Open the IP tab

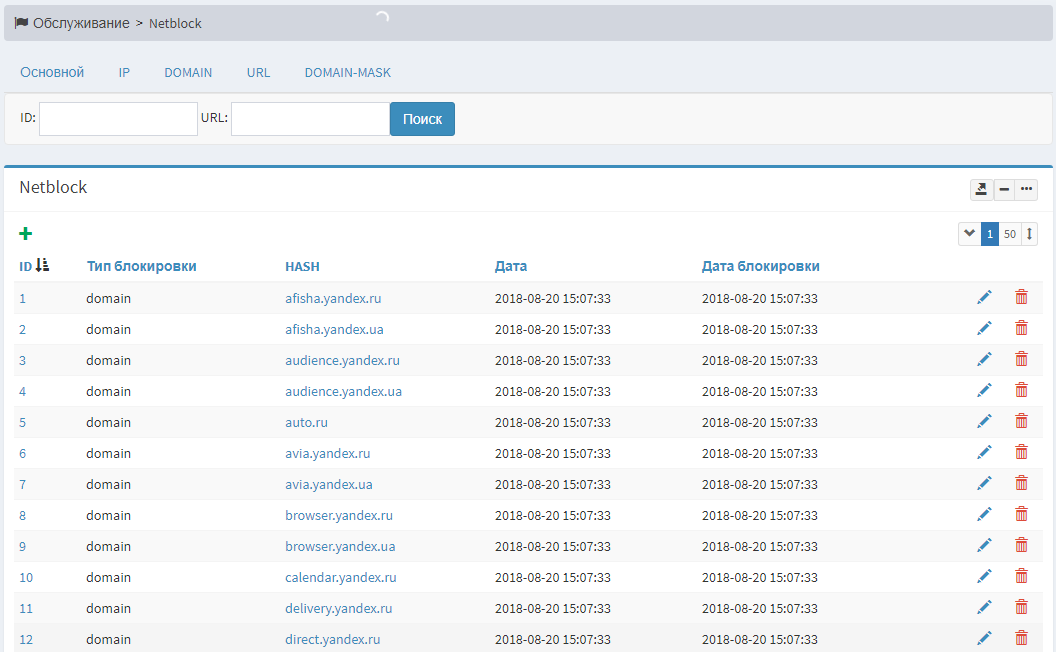coord(124,73)
